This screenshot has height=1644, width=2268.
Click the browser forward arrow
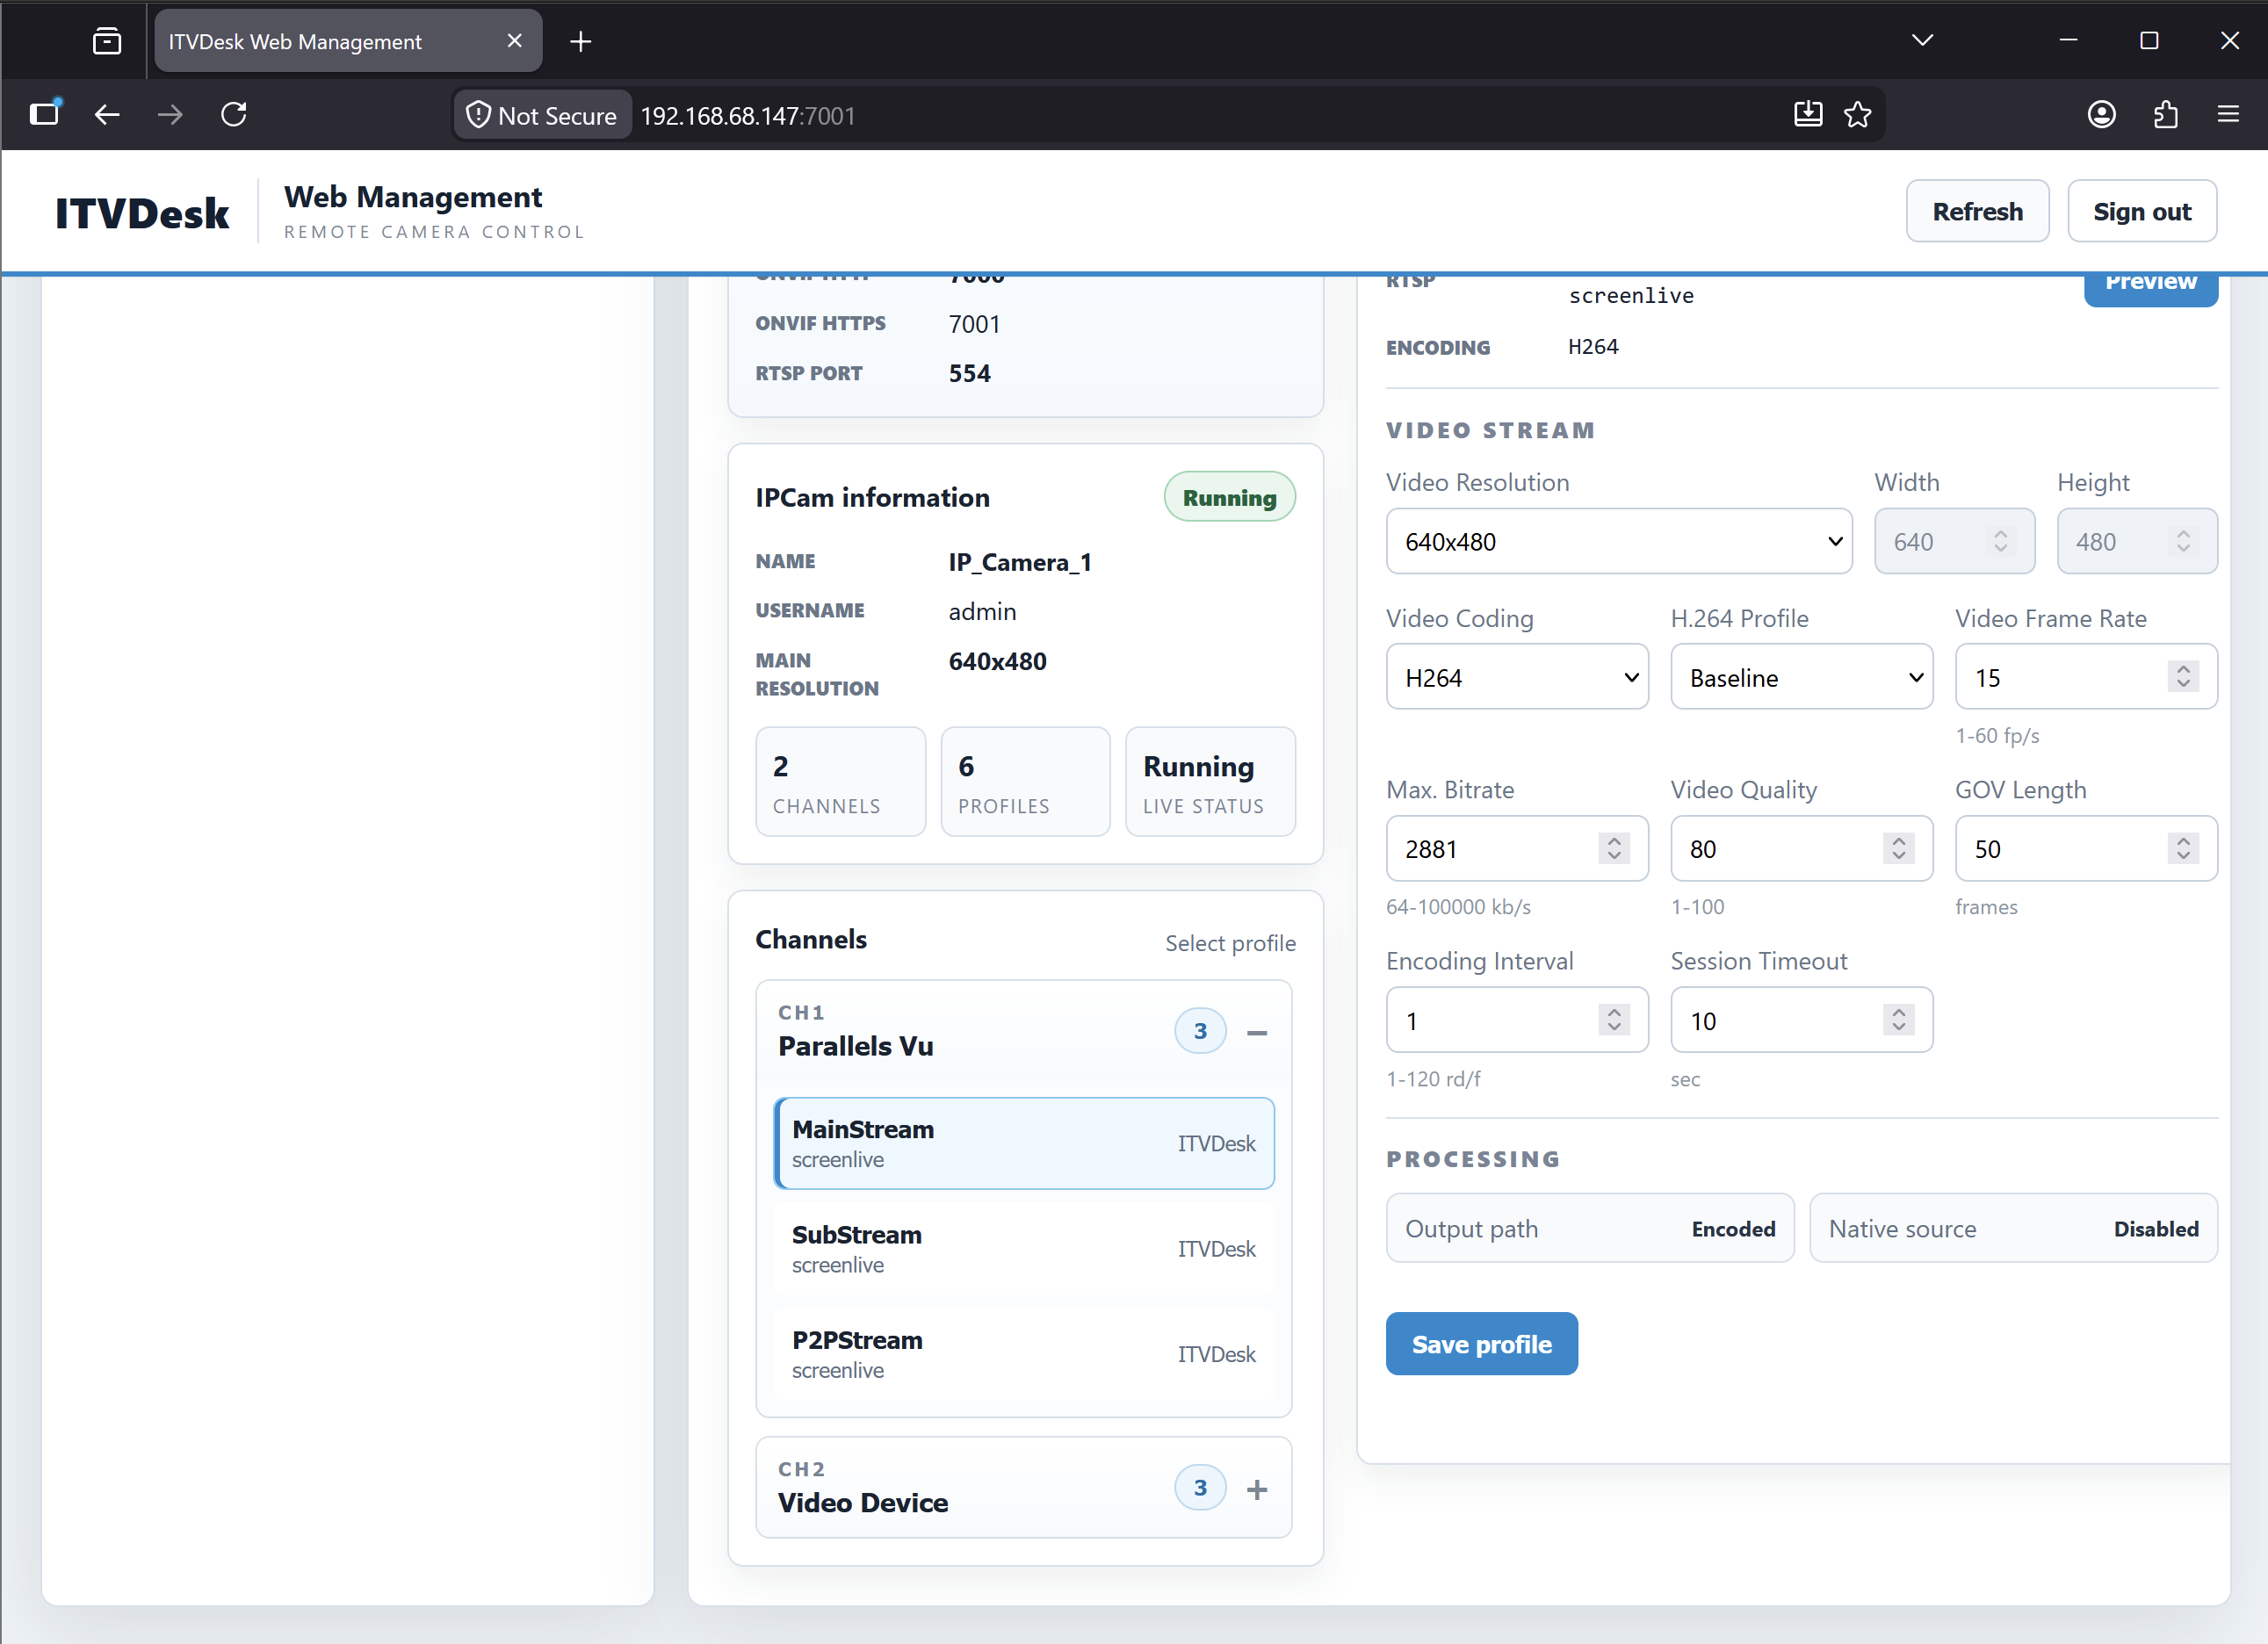pos(170,115)
